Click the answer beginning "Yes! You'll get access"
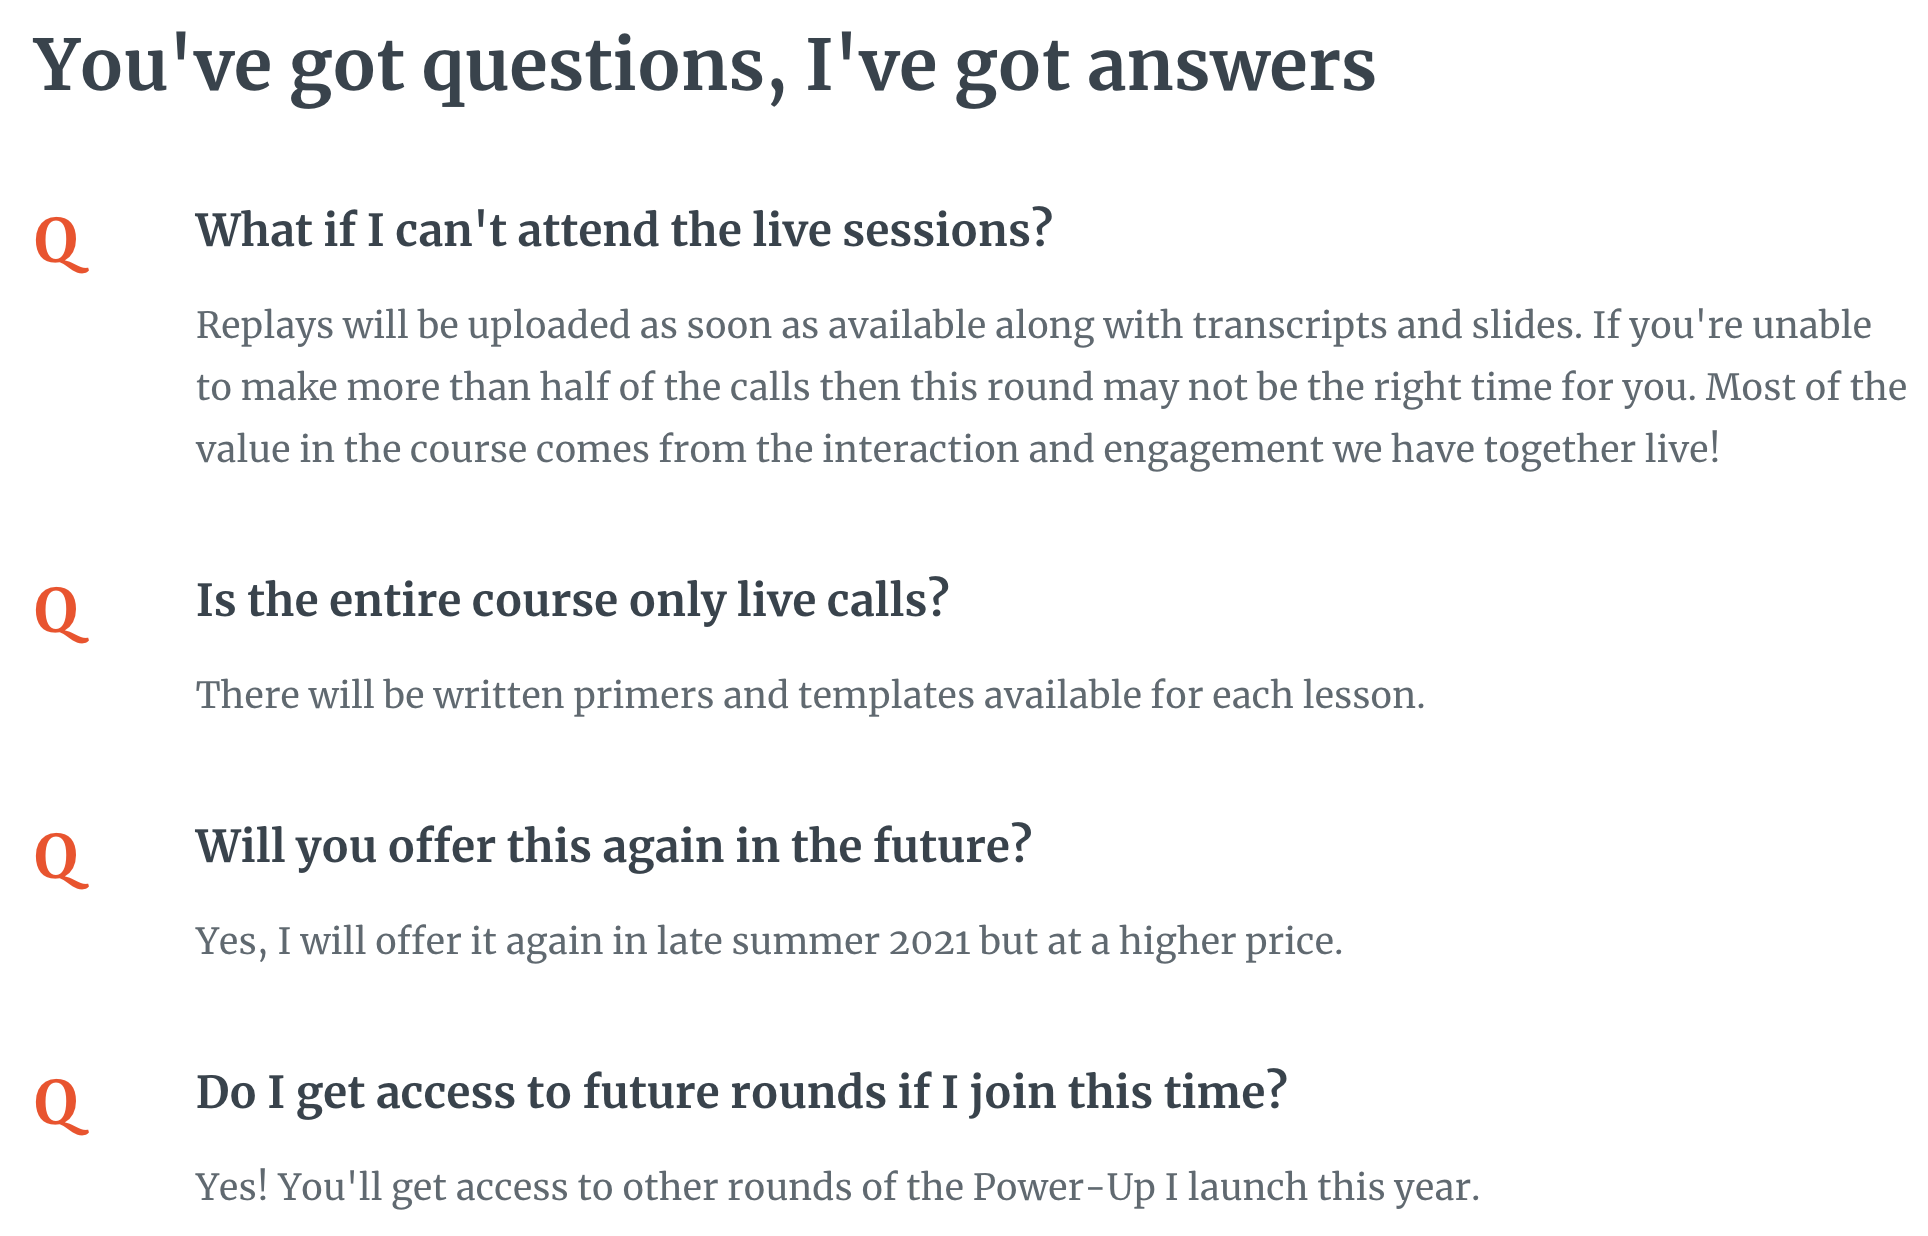 (x=836, y=1188)
